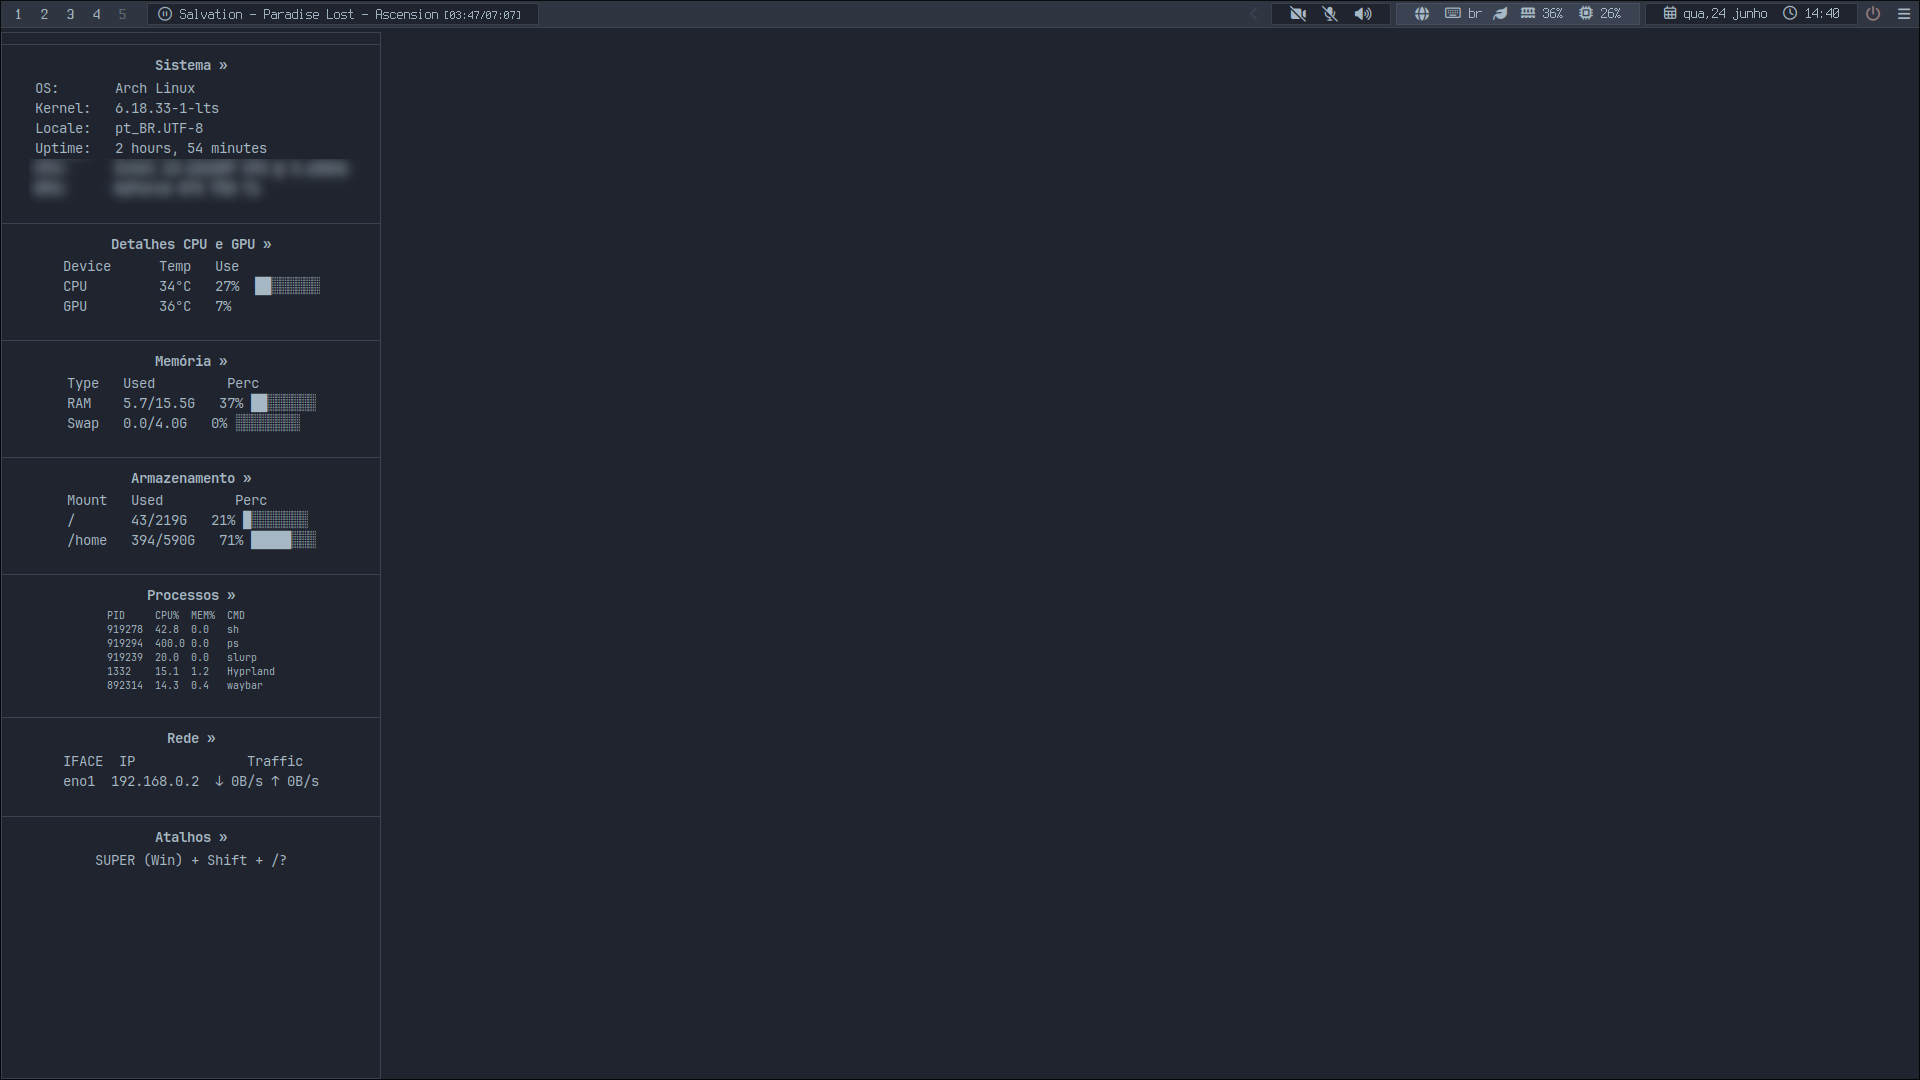This screenshot has height=1080, width=1920.
Task: Pause the playing track via media icon
Action: click(x=165, y=14)
